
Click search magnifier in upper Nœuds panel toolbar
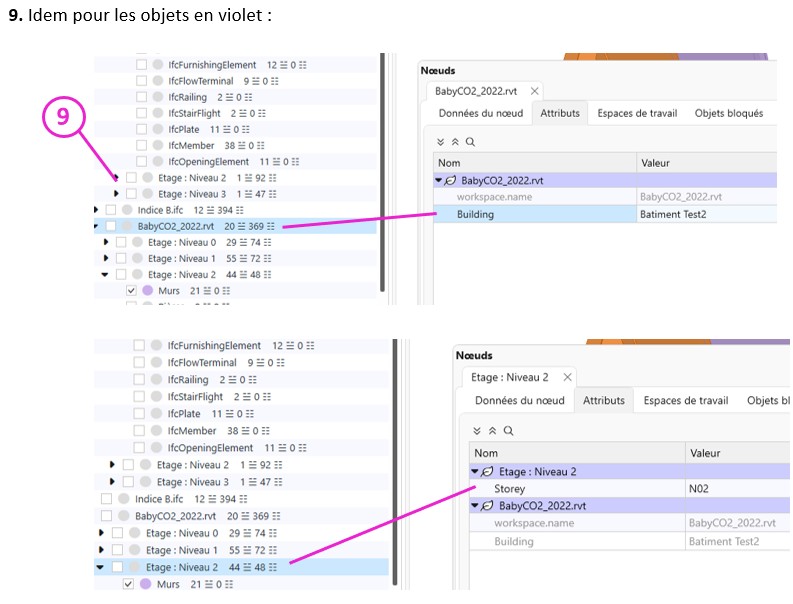470,143
